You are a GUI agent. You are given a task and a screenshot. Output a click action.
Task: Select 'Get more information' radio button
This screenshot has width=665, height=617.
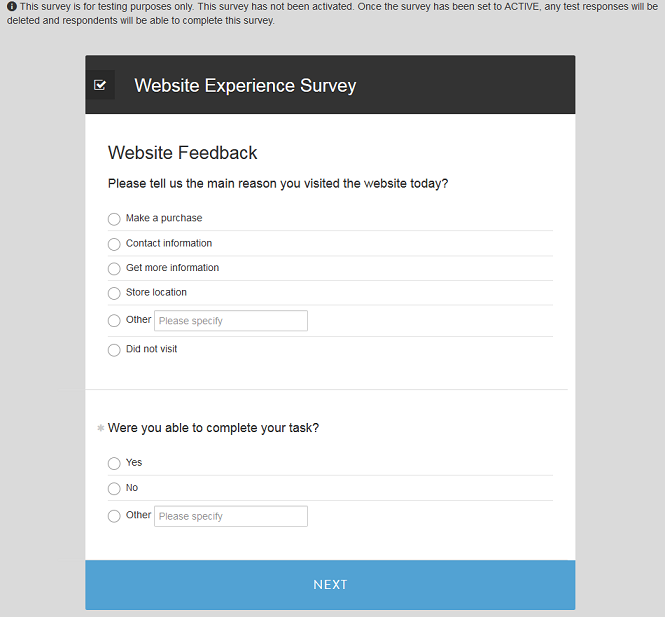tap(114, 269)
